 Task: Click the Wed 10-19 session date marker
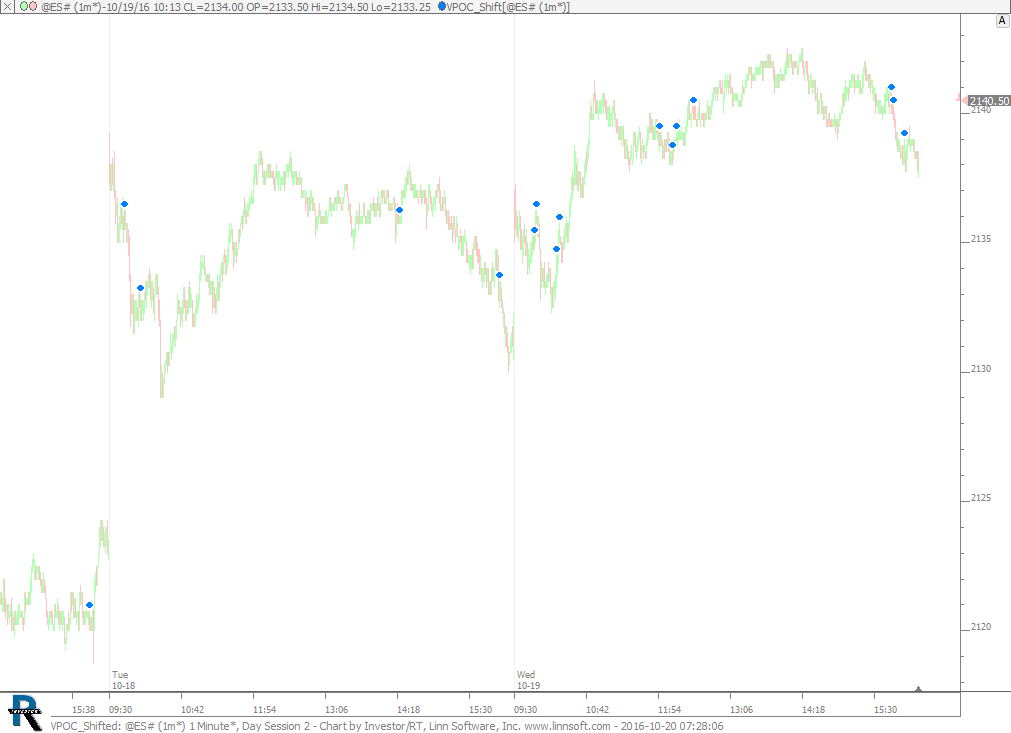pyautogui.click(x=528, y=680)
